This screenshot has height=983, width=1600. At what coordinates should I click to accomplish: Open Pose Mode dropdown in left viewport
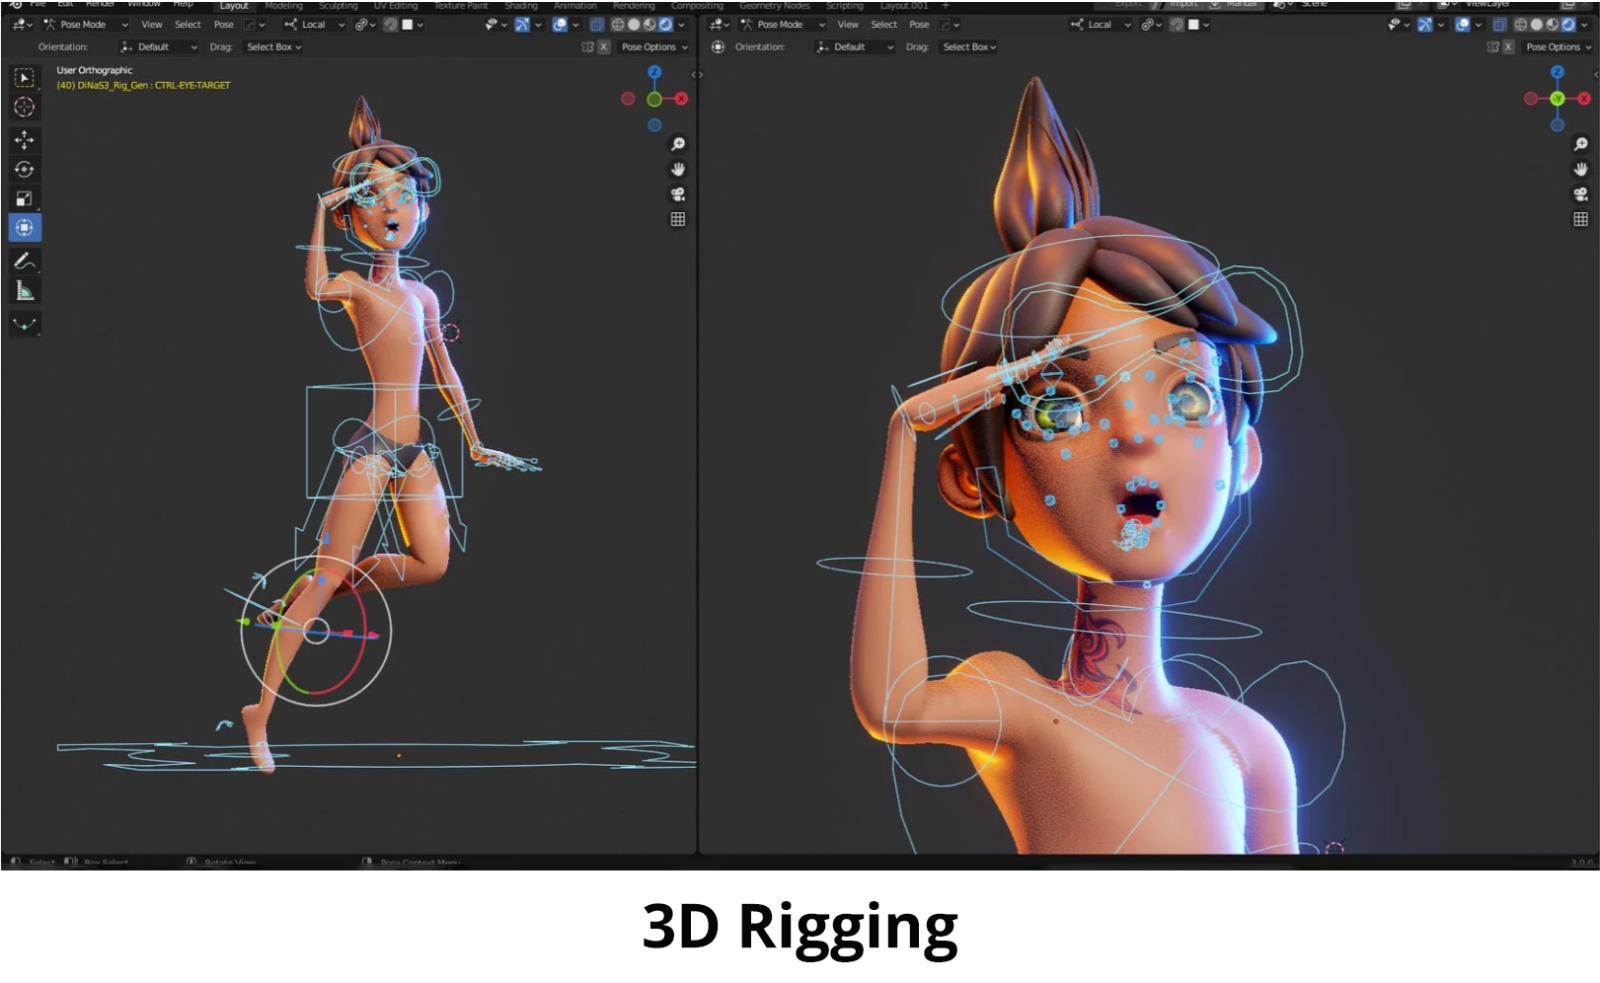(84, 24)
